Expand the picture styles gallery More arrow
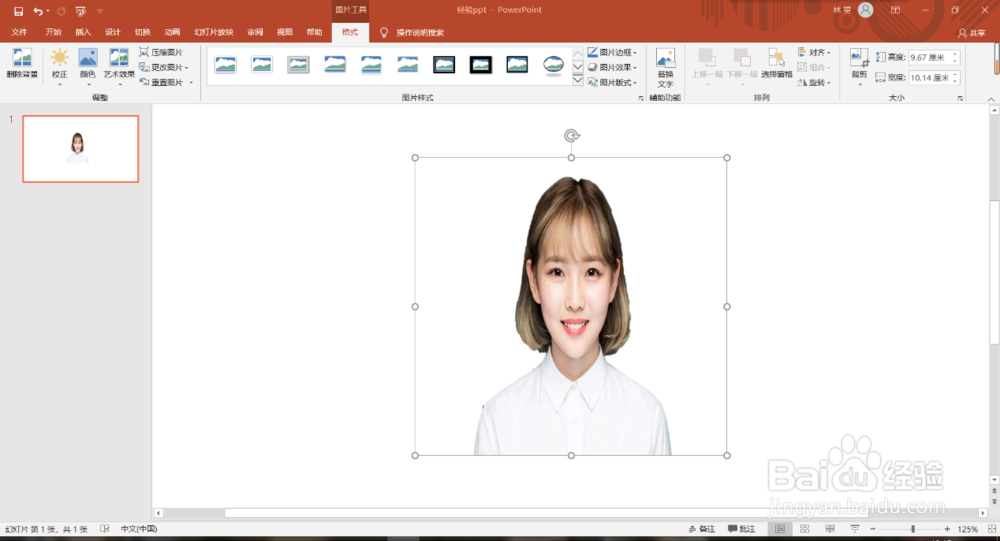 click(x=577, y=80)
